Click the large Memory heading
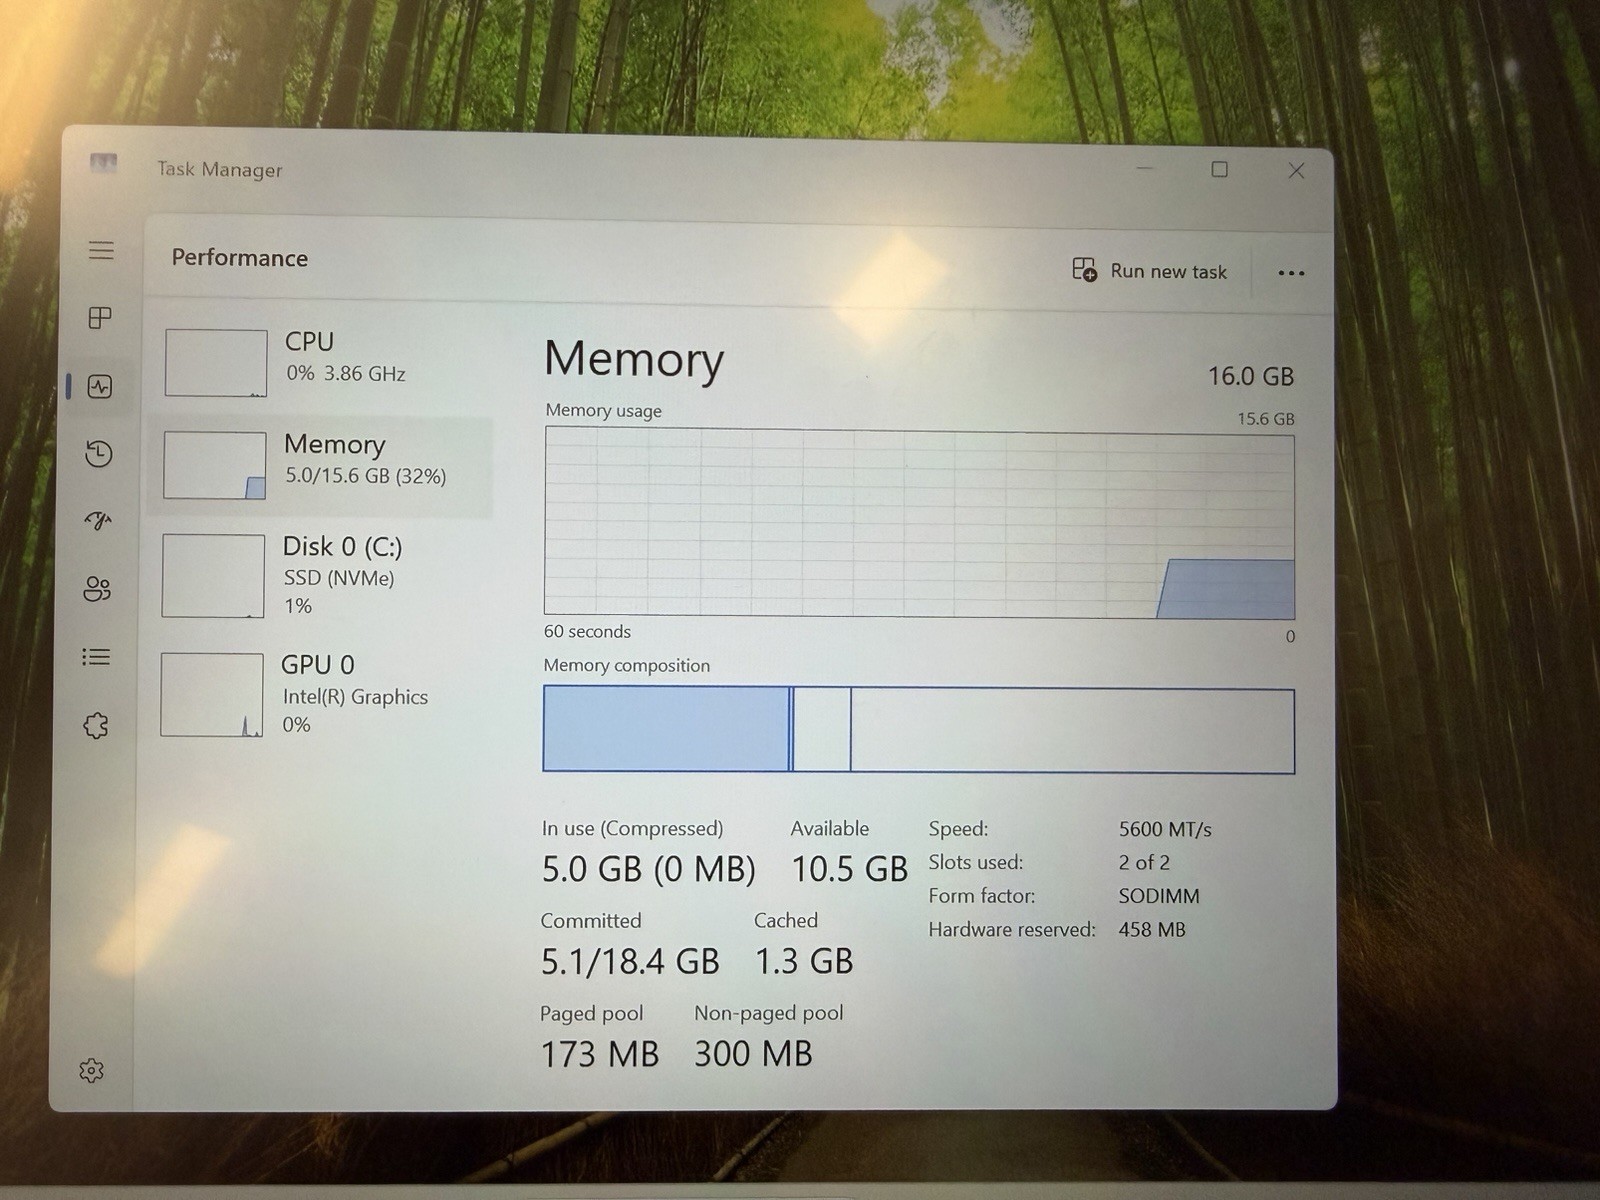This screenshot has width=1600, height=1200. coord(634,358)
